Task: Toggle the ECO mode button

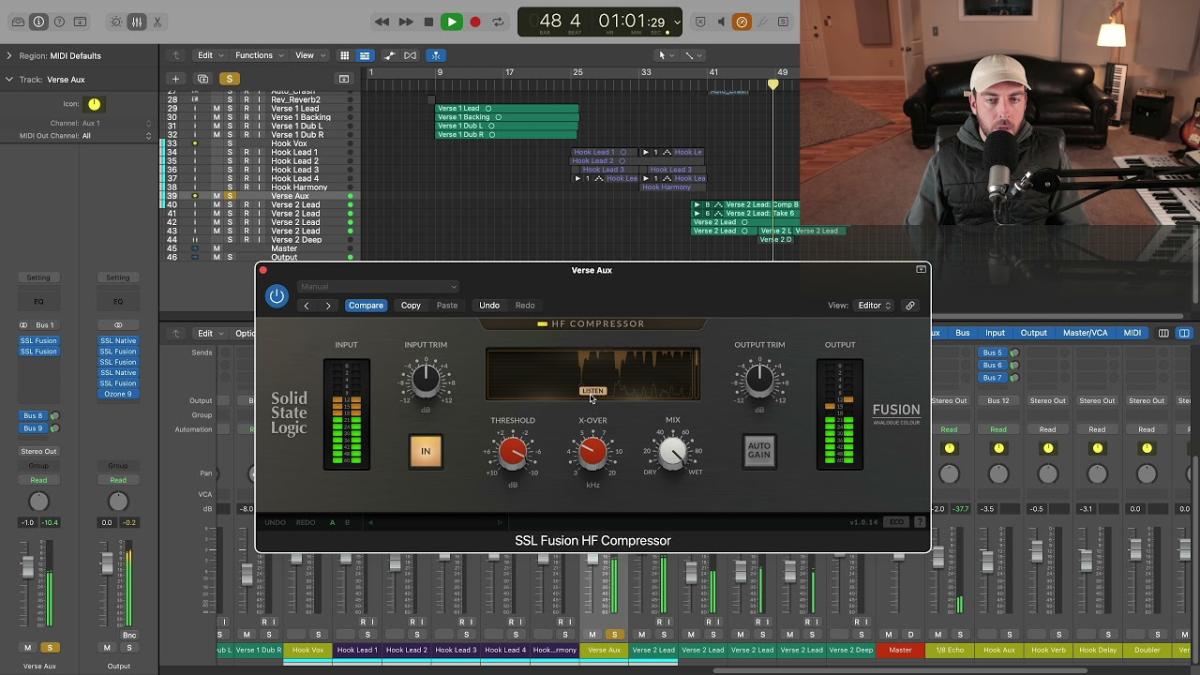Action: [x=897, y=522]
